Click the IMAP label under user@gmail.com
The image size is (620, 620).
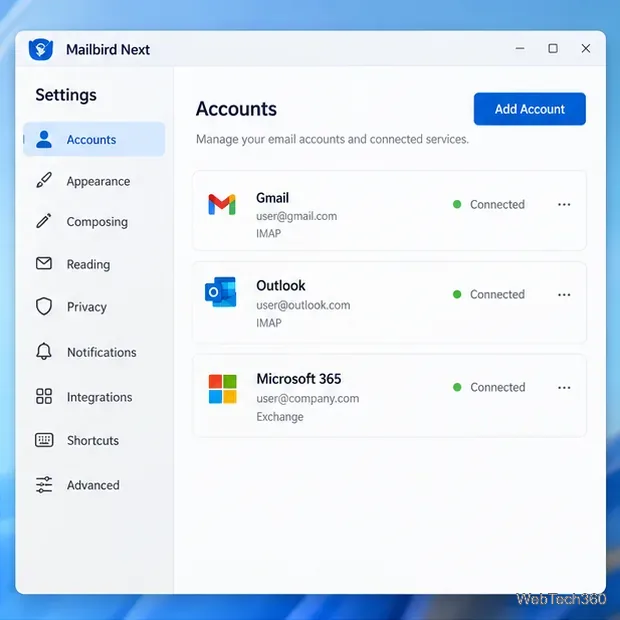click(x=269, y=234)
